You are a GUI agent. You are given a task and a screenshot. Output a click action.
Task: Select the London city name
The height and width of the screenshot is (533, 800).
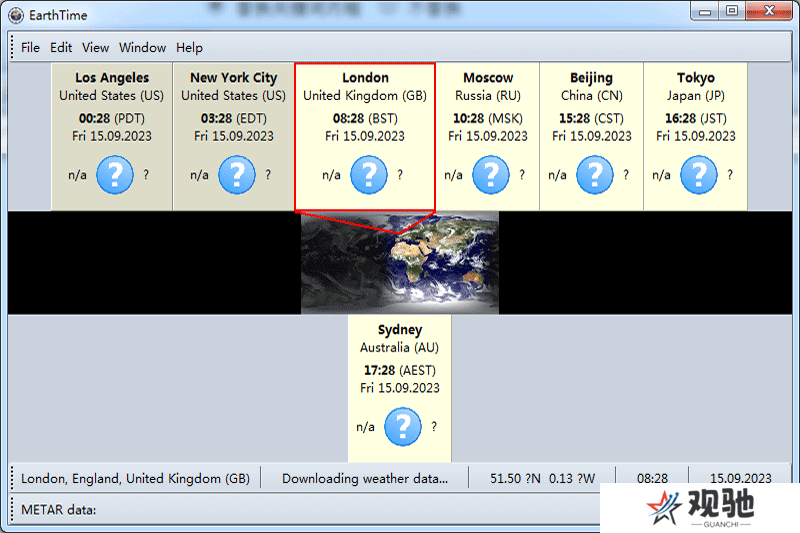365,78
